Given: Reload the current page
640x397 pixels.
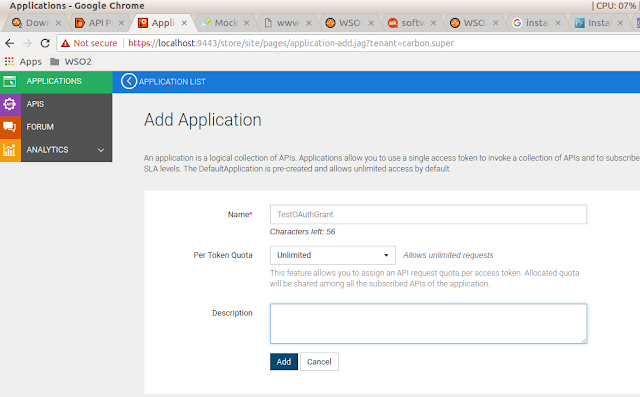Looking at the screenshot, I should [x=45, y=43].
